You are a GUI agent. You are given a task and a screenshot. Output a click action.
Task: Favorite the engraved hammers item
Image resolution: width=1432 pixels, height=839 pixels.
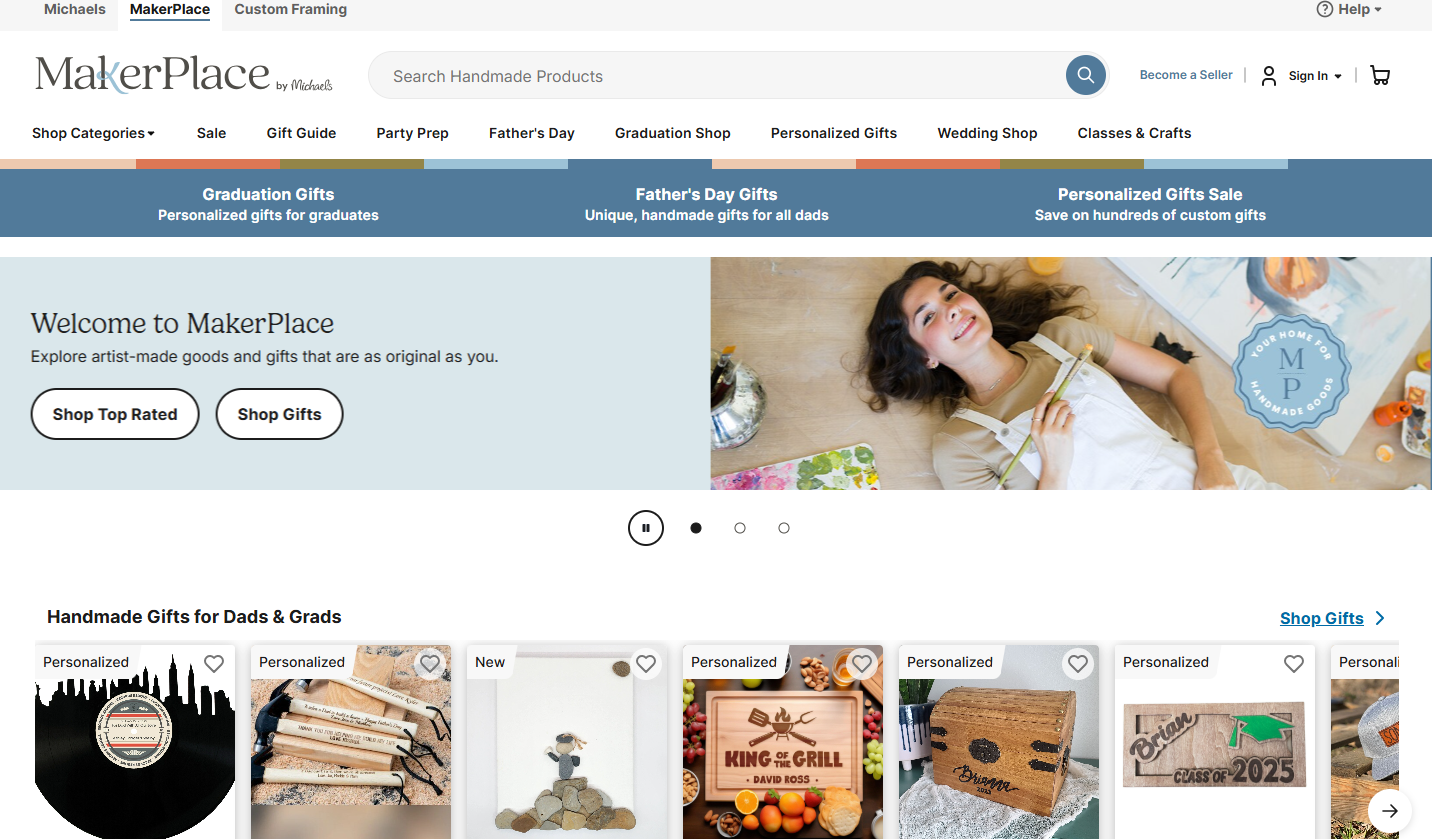coord(430,664)
